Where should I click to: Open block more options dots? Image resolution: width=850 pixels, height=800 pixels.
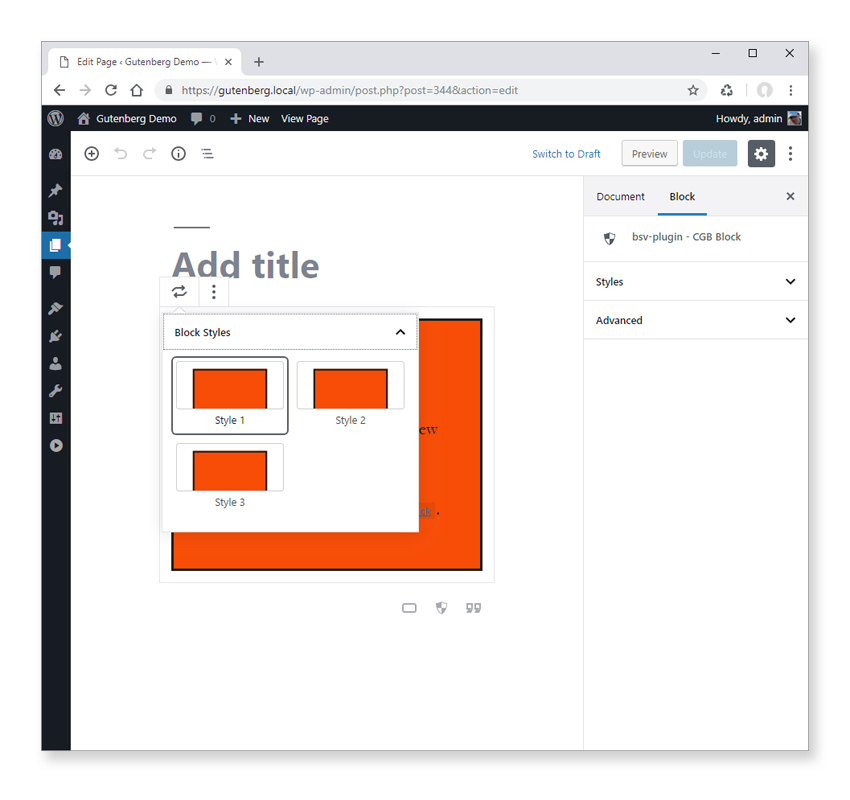tap(214, 292)
